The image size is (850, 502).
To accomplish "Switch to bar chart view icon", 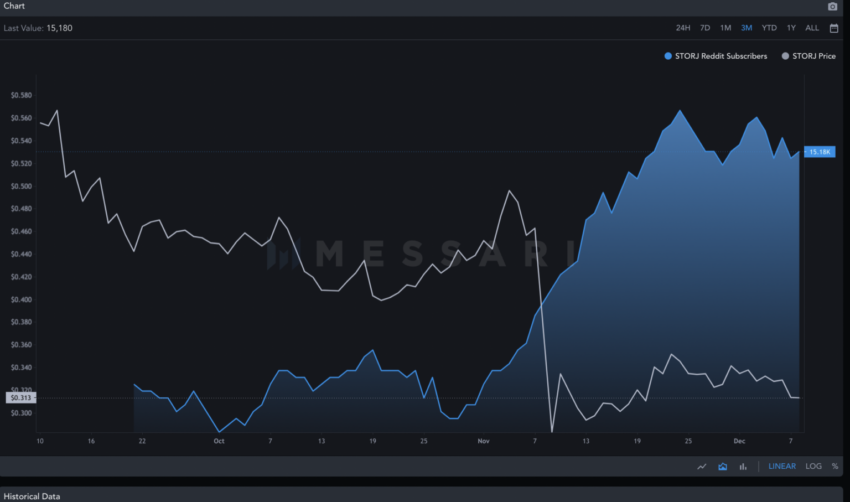I will coord(743,466).
